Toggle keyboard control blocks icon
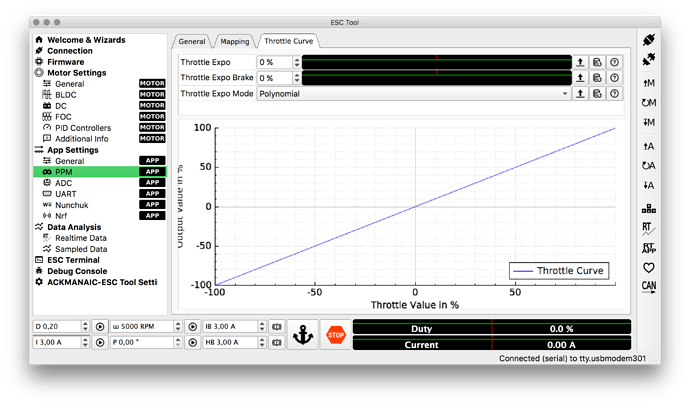 649,208
